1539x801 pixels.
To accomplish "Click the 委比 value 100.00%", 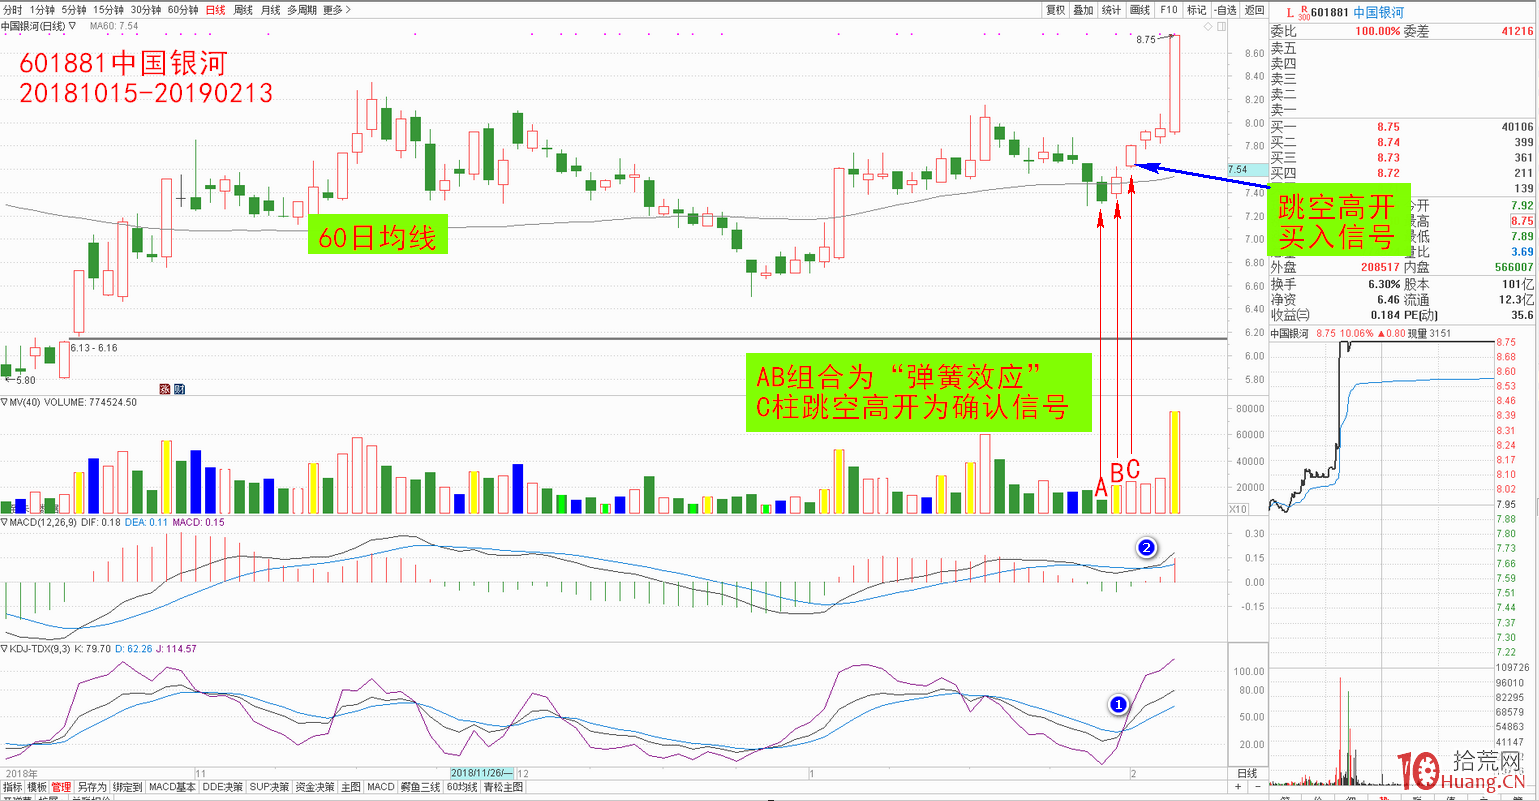I will click(1377, 31).
